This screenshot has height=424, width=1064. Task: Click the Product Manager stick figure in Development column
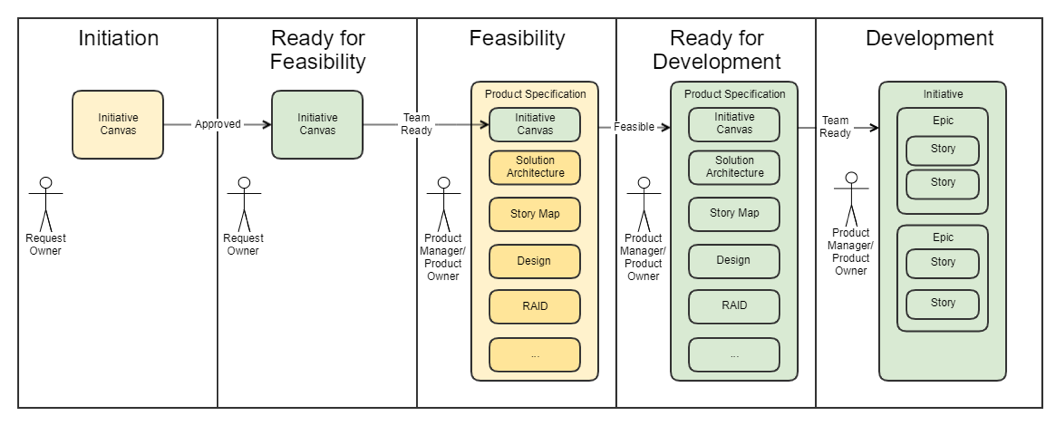click(851, 198)
